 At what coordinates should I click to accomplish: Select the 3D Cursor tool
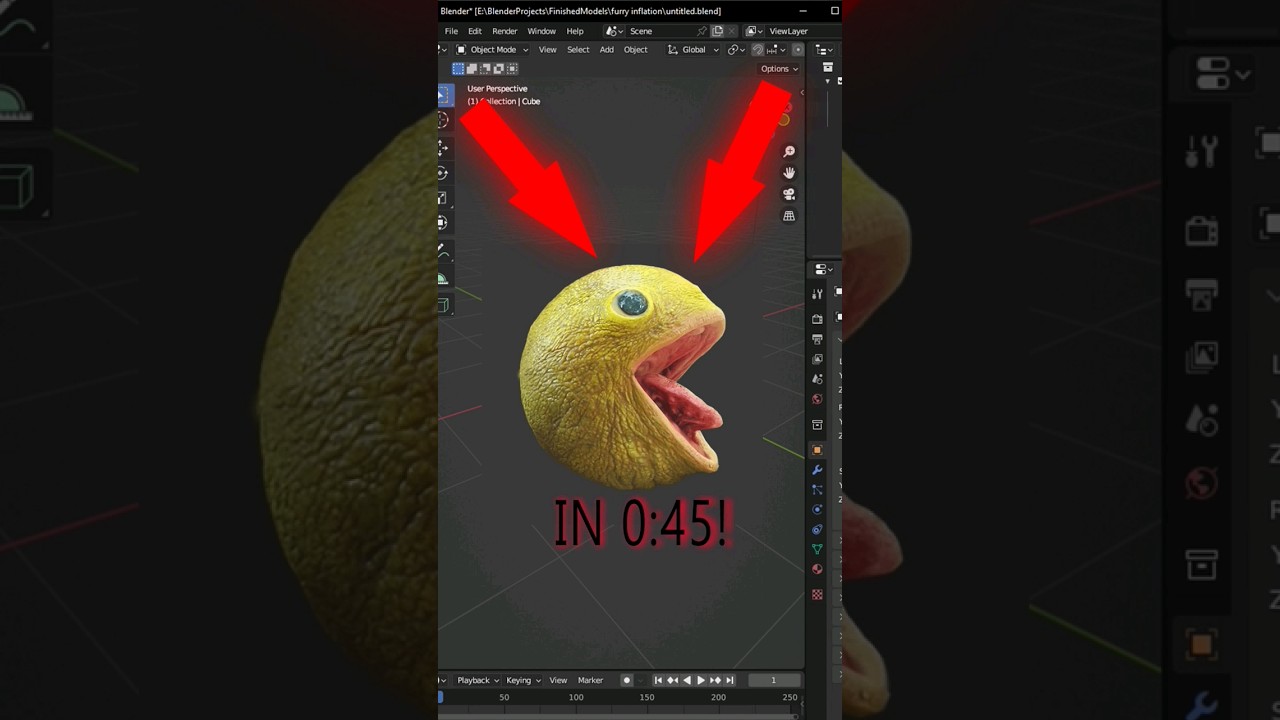click(x=444, y=120)
